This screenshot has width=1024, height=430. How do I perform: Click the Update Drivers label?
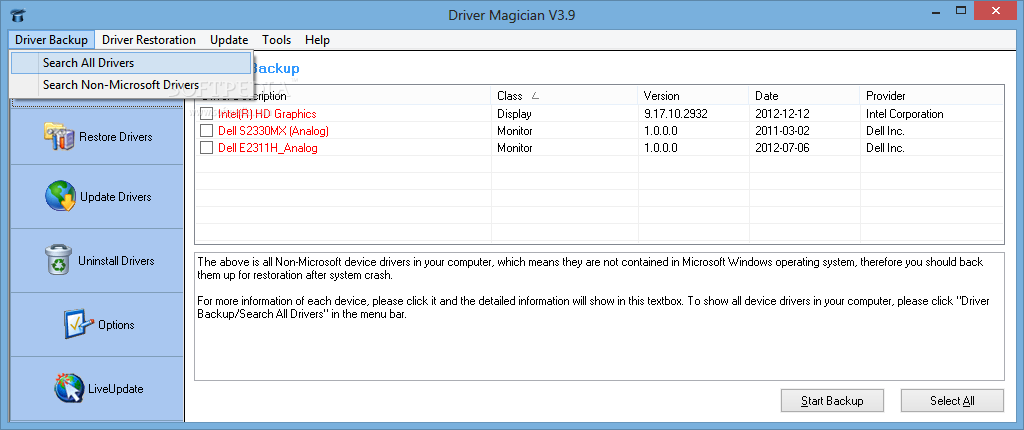click(x=116, y=197)
